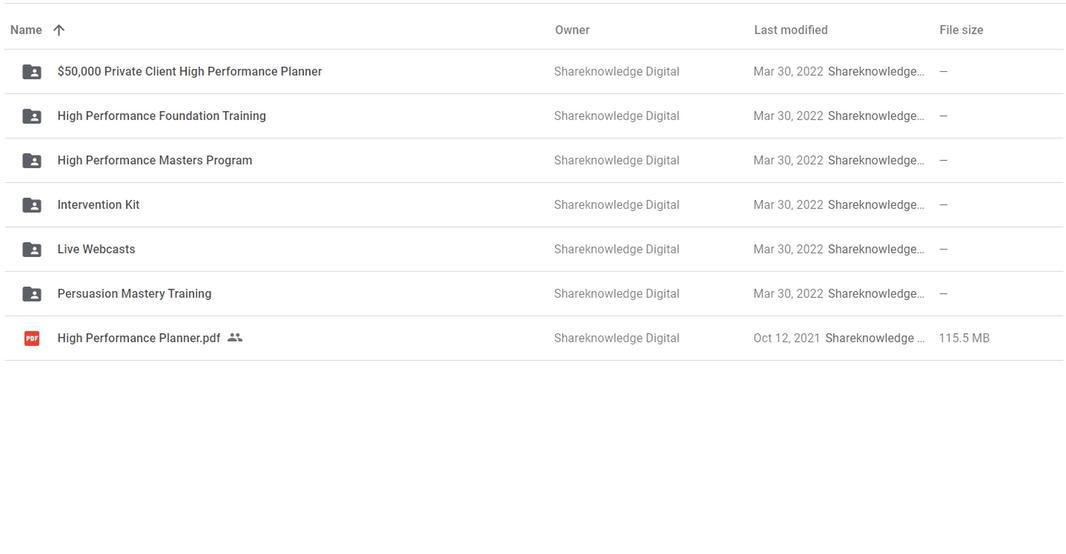
Task: Click the folder icon for Persuasion Mastery Training
Action: (32, 294)
